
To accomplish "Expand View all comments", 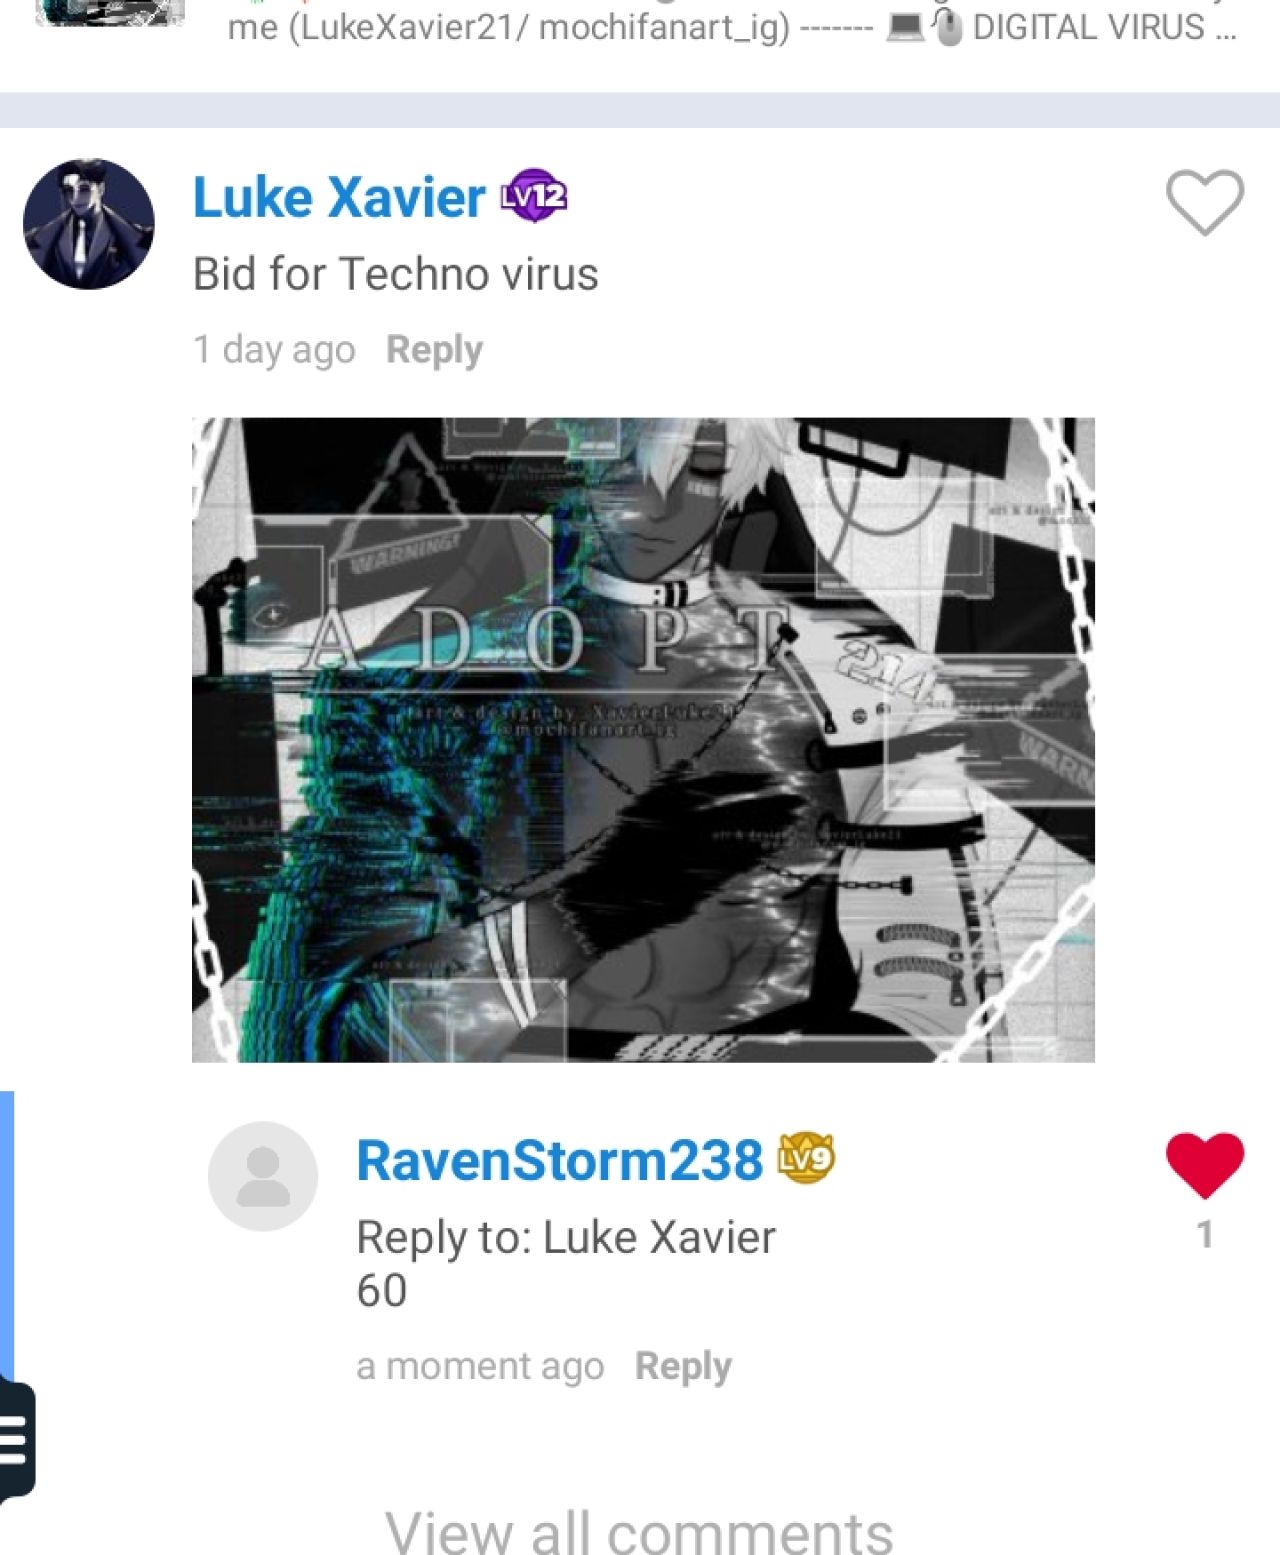I will click(639, 1531).
